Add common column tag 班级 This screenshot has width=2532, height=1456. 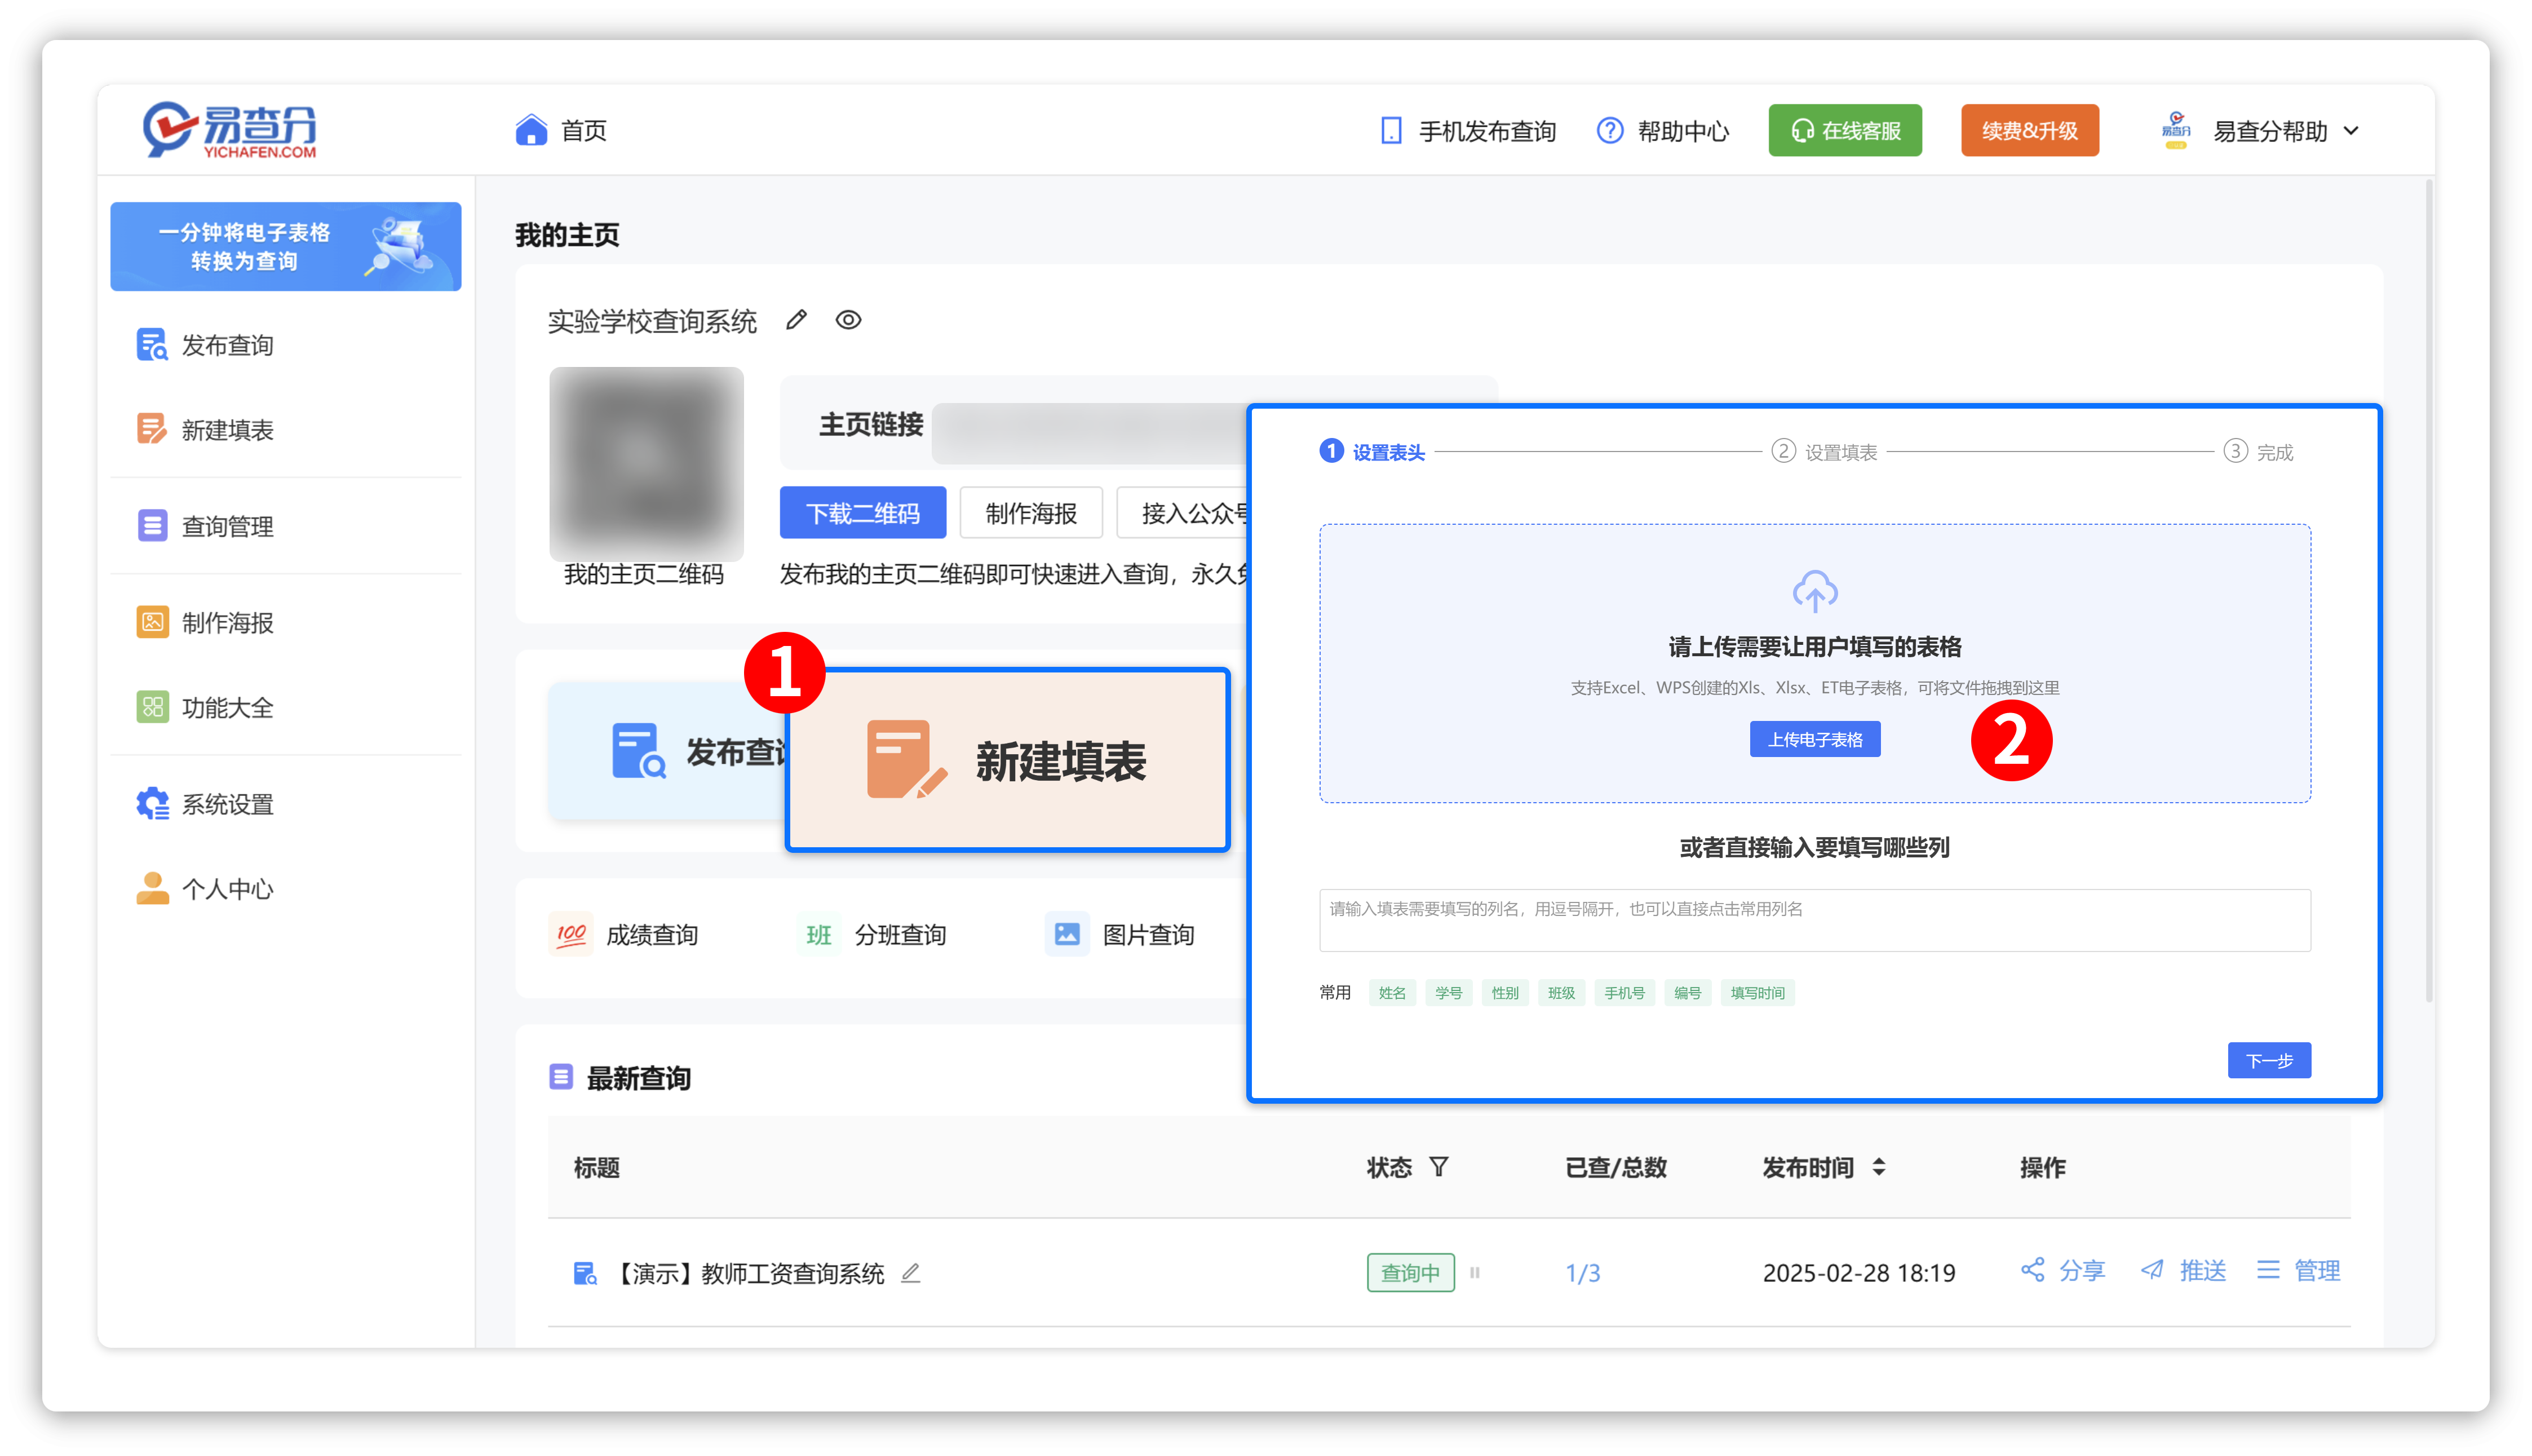pos(1561,993)
